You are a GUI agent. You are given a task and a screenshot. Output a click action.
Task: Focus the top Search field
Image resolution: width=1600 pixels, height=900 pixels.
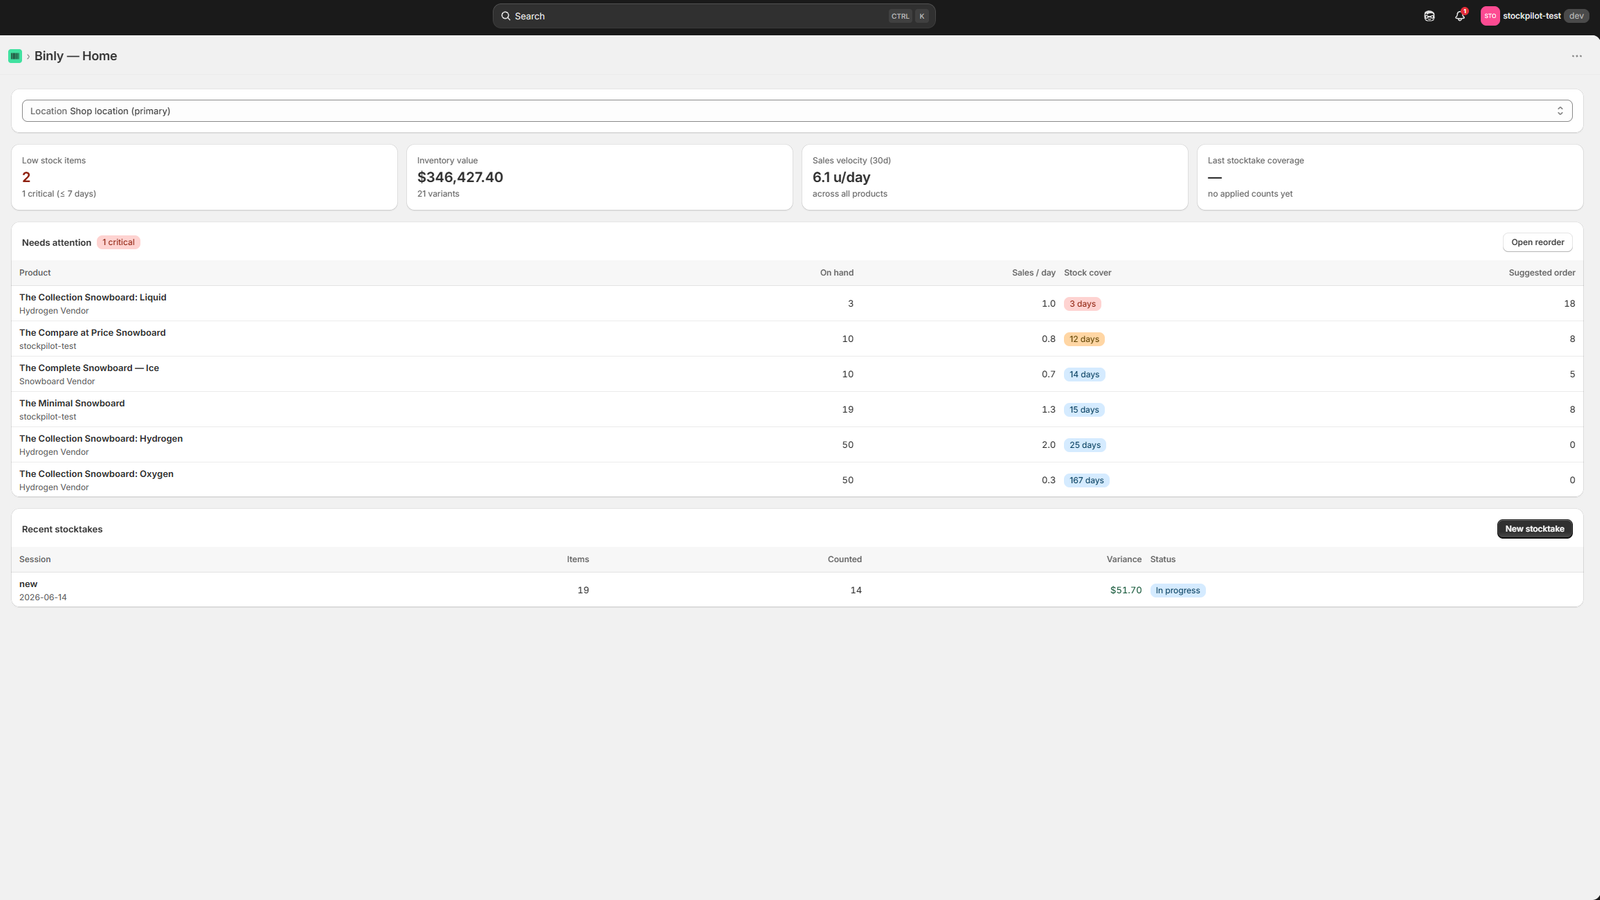click(x=714, y=16)
